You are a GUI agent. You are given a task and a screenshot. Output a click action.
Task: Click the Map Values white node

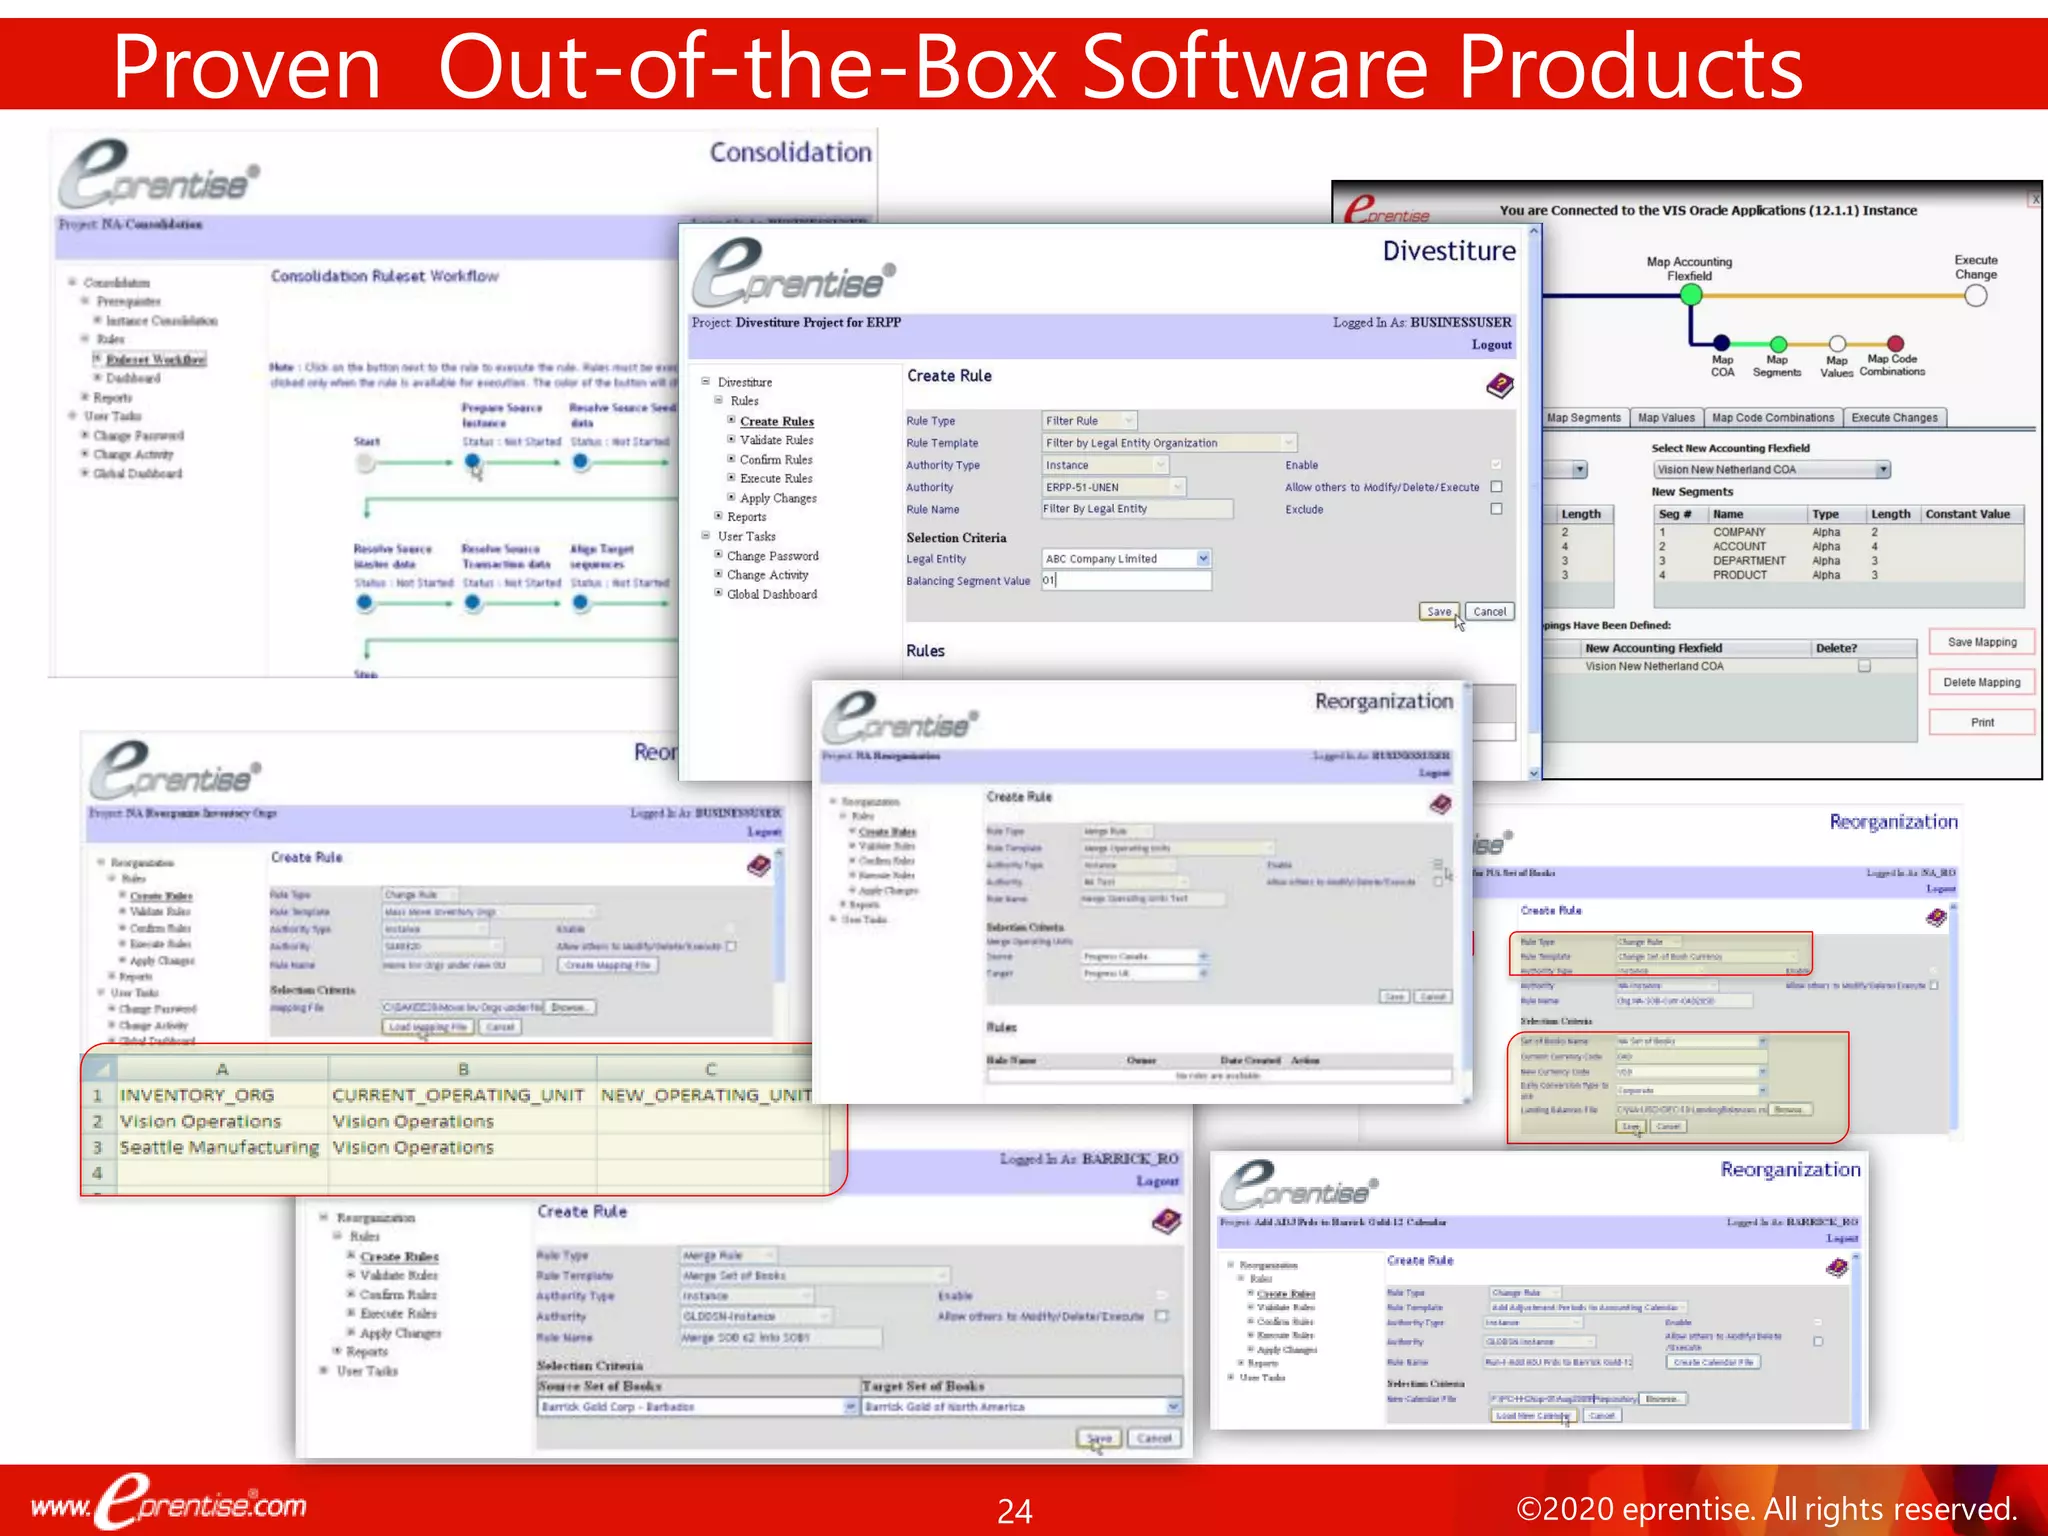[1837, 344]
